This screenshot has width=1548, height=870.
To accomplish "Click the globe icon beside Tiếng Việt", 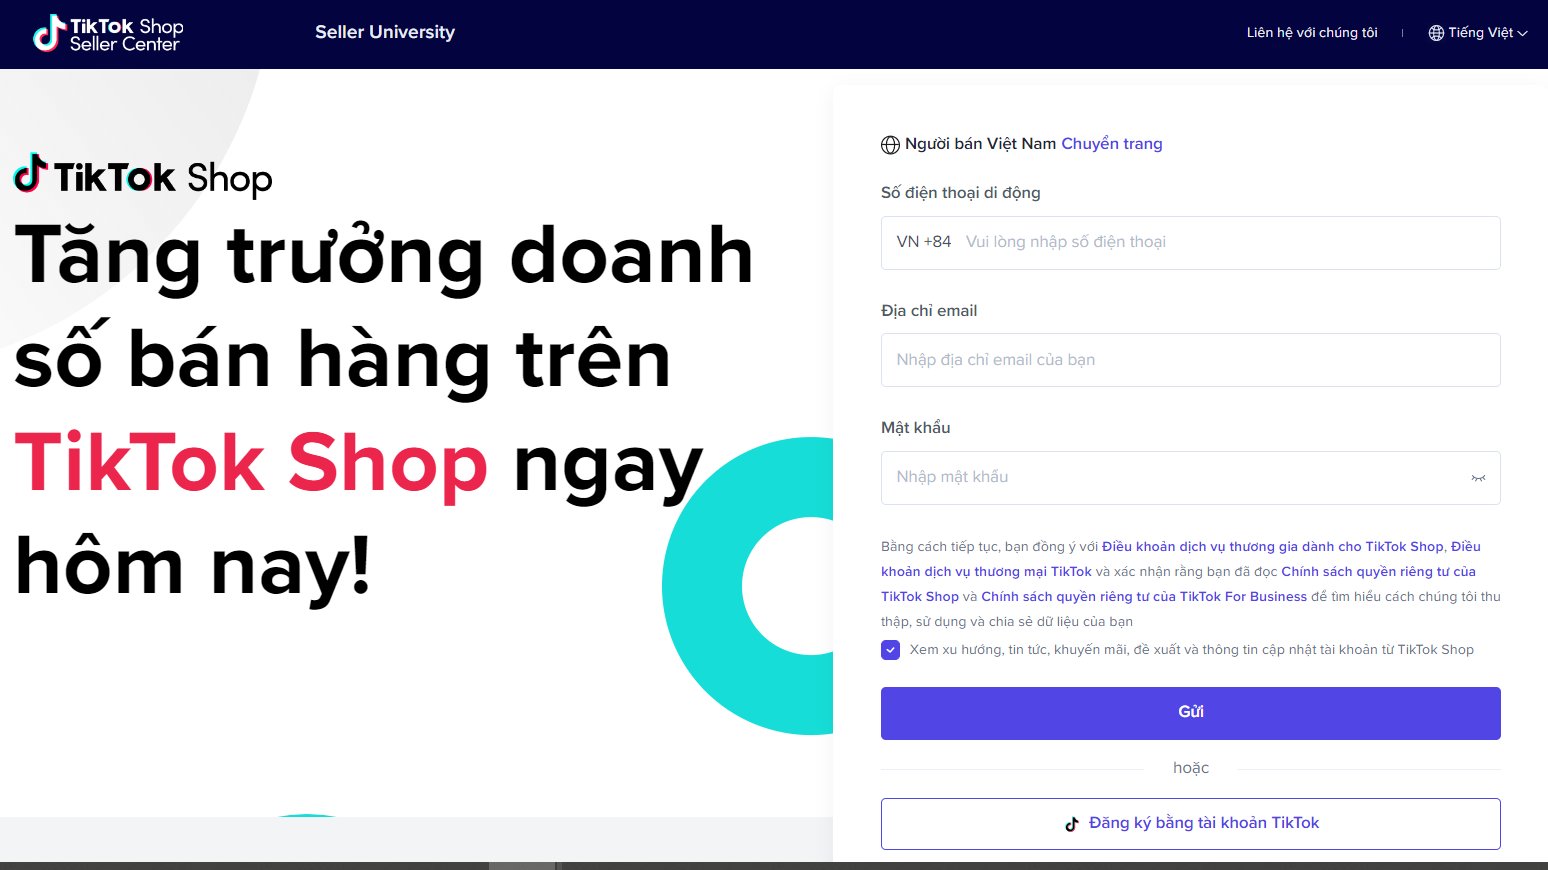I will click(x=1436, y=33).
